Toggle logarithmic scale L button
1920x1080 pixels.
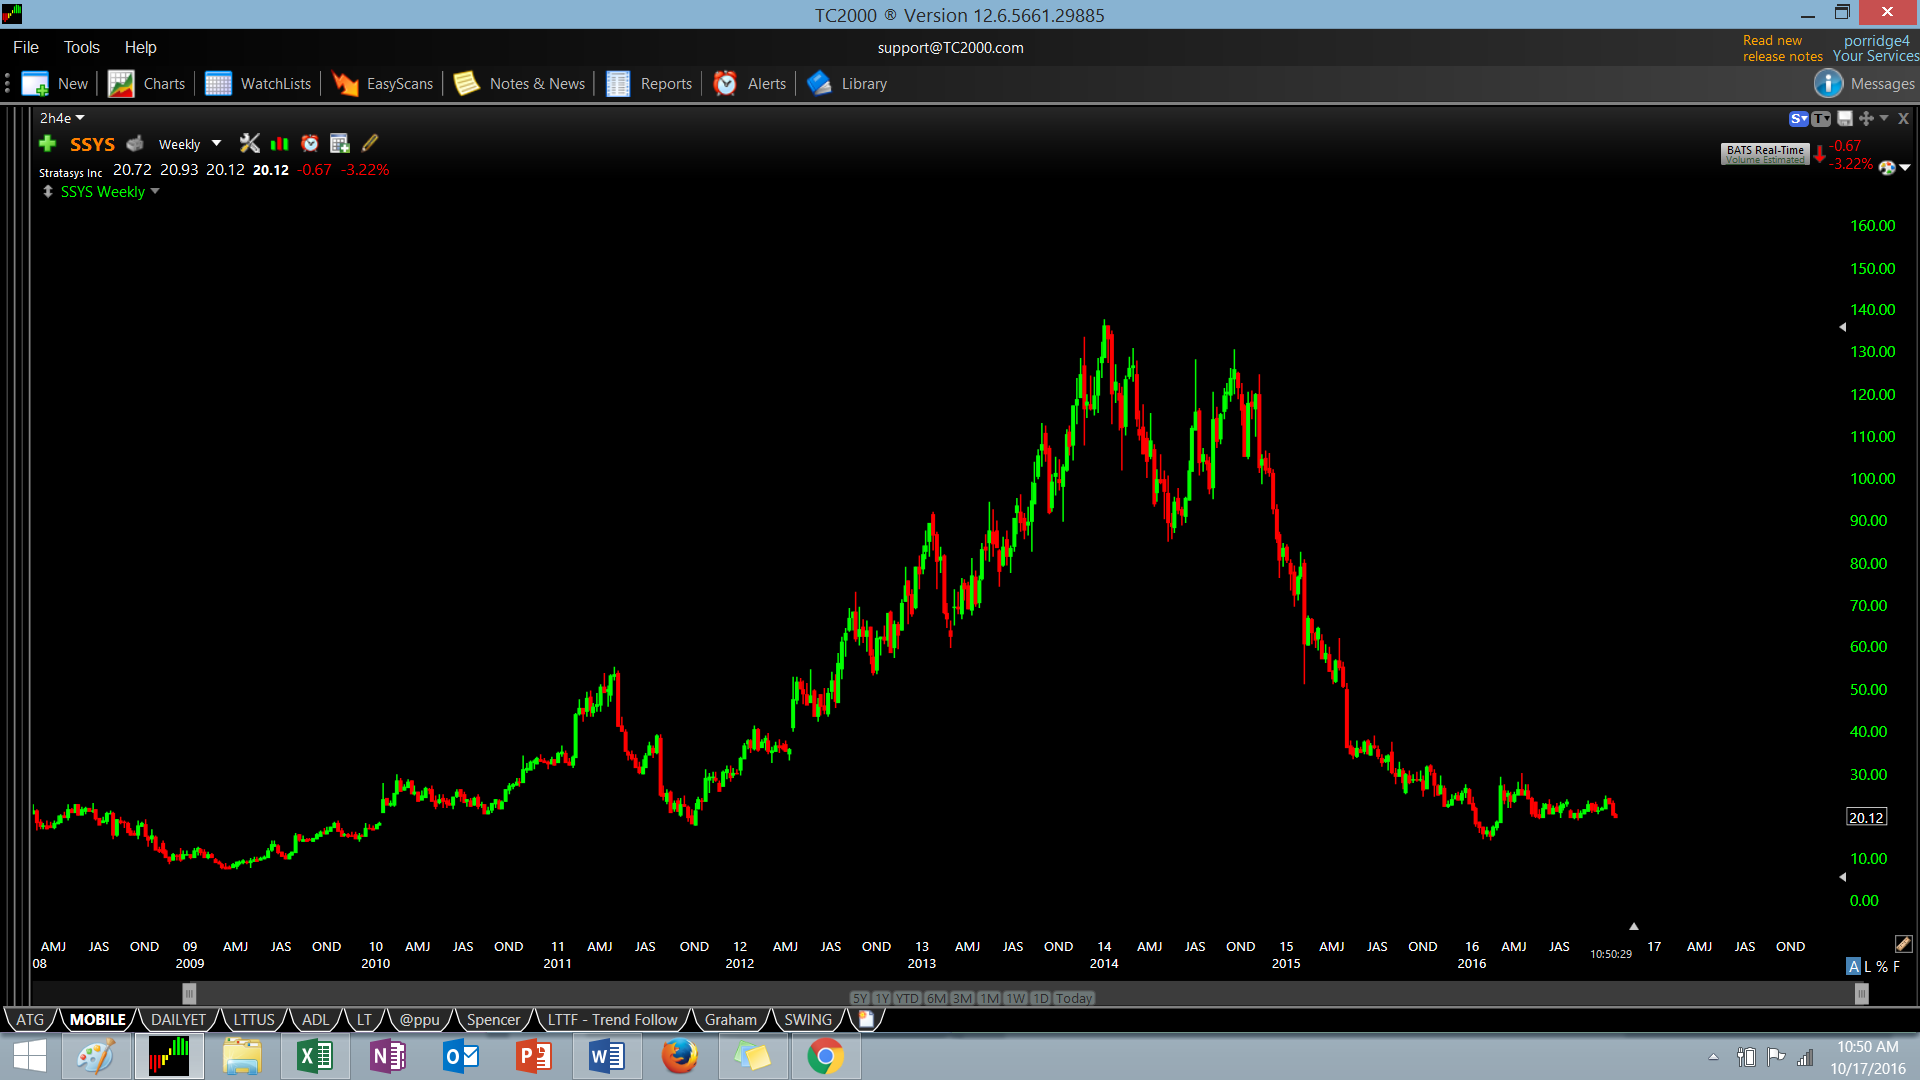(1867, 967)
